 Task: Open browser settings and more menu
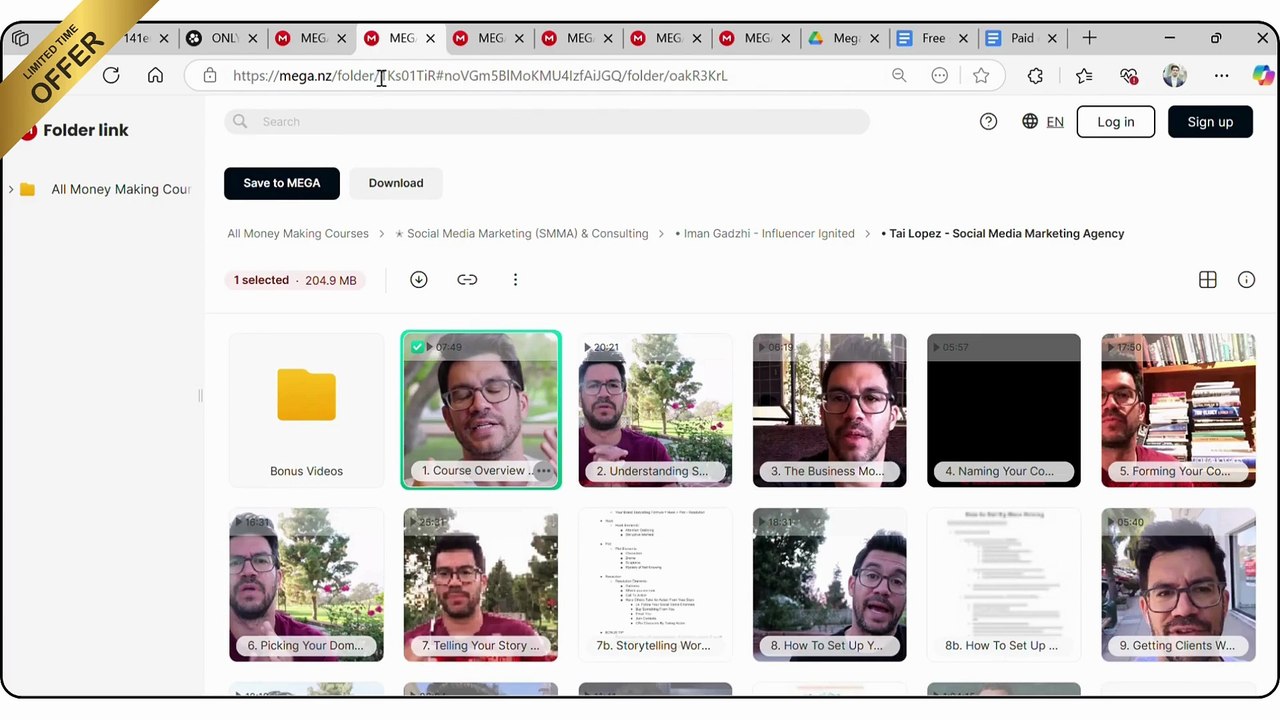click(x=1221, y=76)
